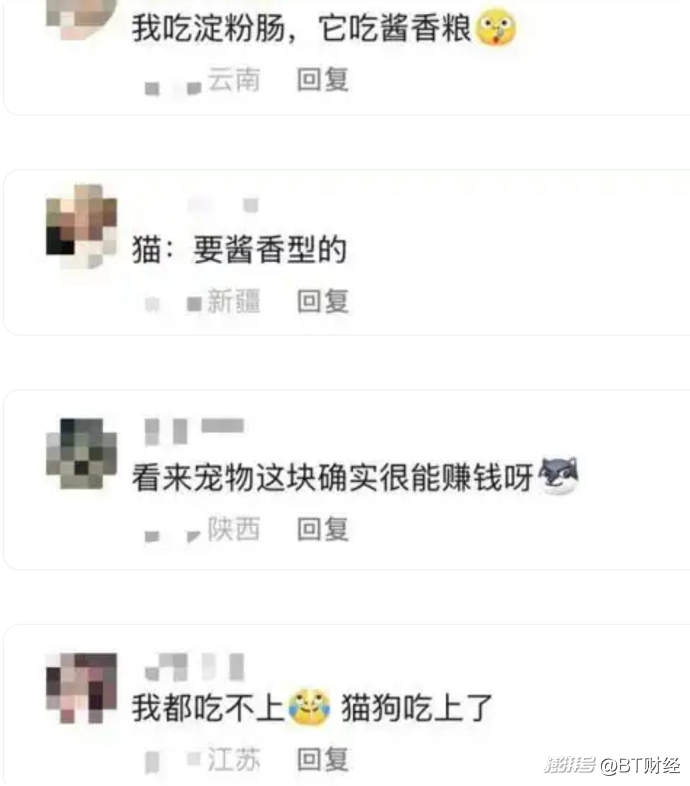Screen dimensions: 690x786
Task: Open avatar of the 我吃淀粉肠 commenter
Action: point(81,18)
